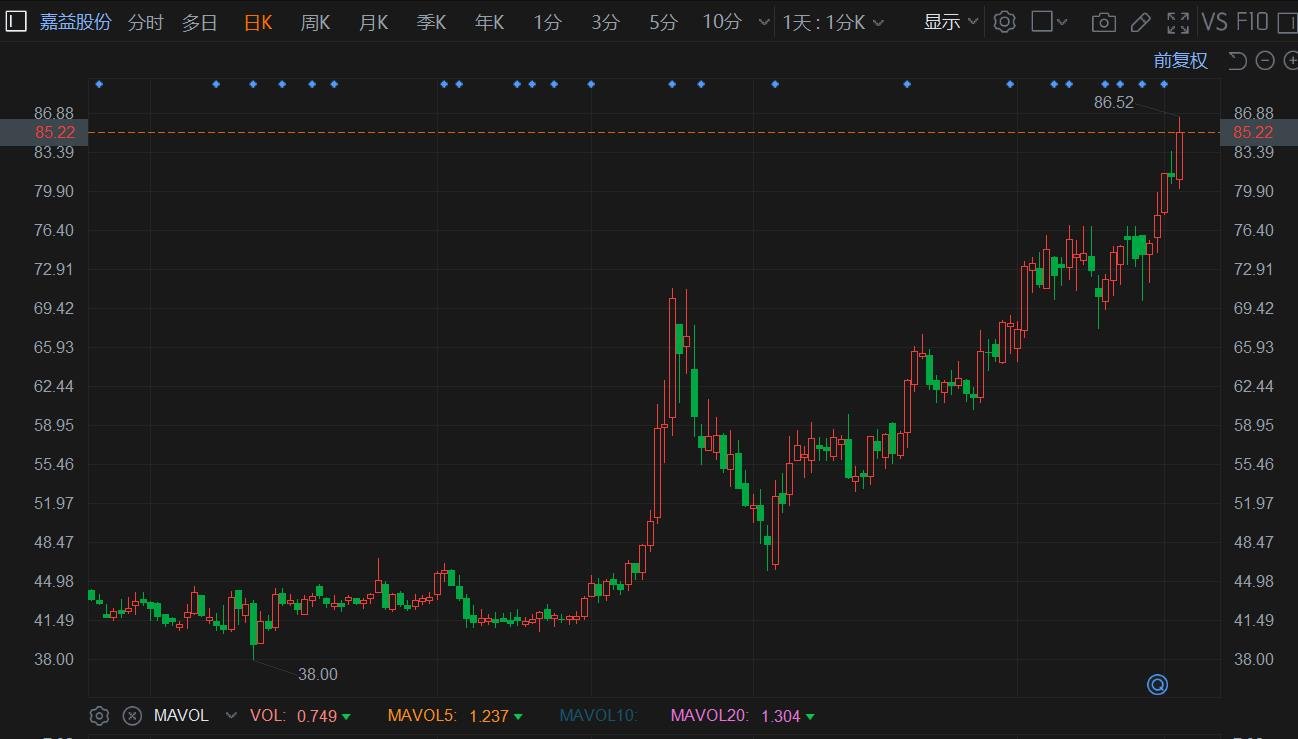Screen dimensions: 1298x739
Task: Open the VS compare button
Action: point(1214,22)
